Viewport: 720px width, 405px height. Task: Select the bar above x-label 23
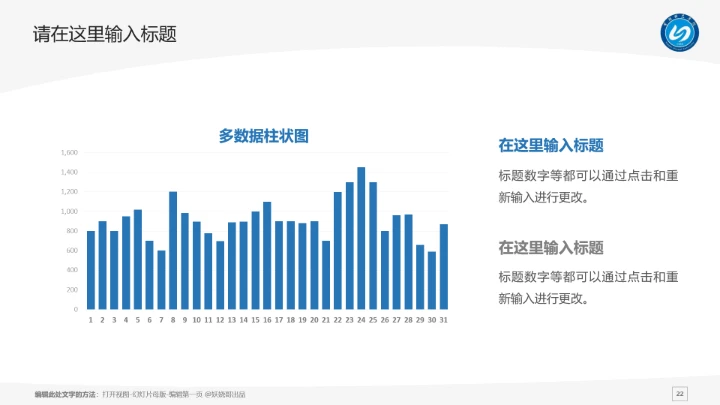tap(350, 246)
